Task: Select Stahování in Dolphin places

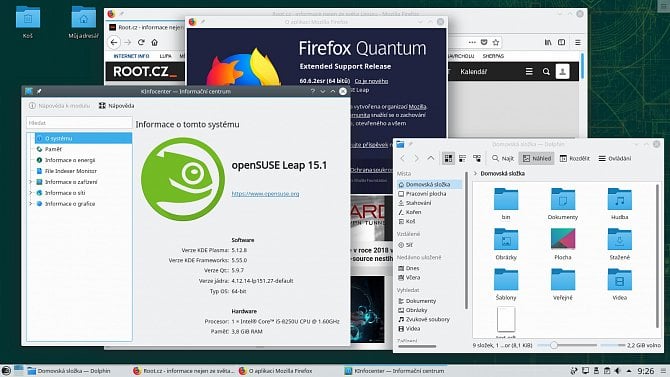Action: 414,203
